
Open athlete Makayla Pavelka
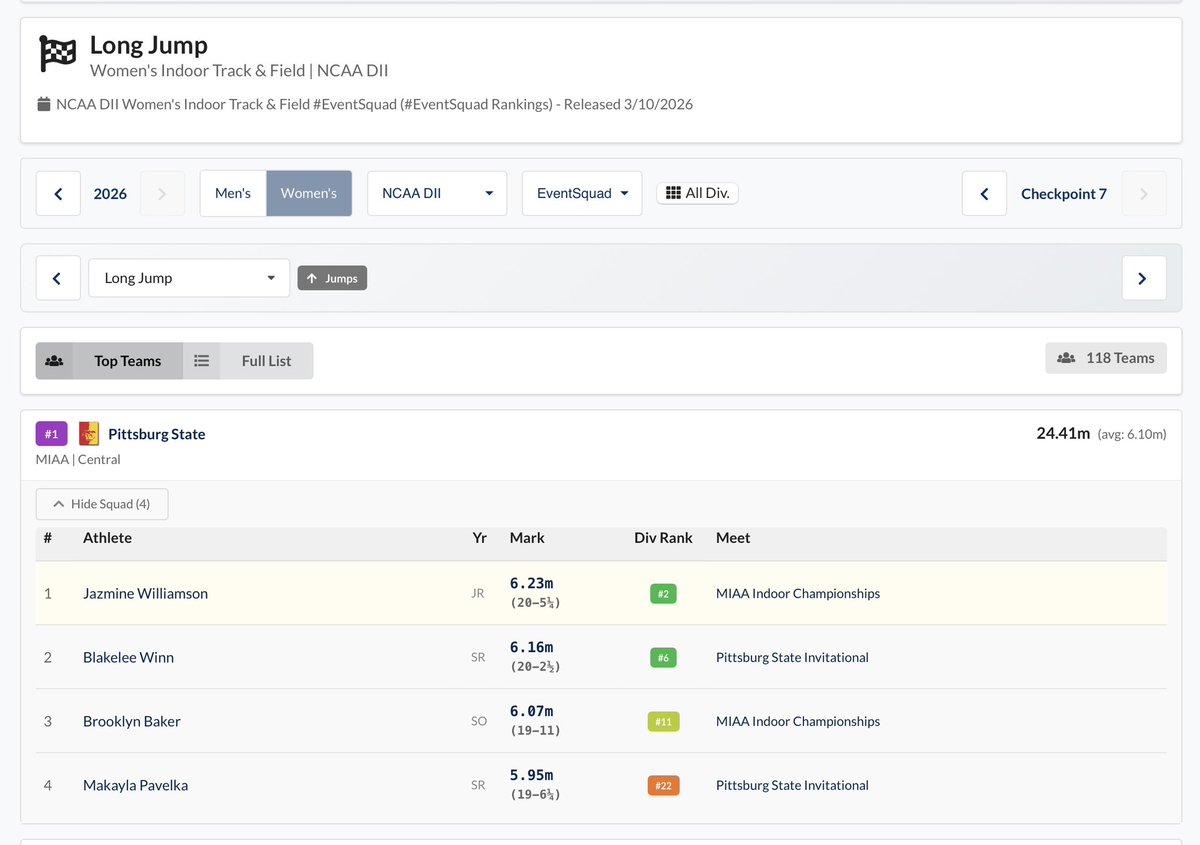coord(135,785)
